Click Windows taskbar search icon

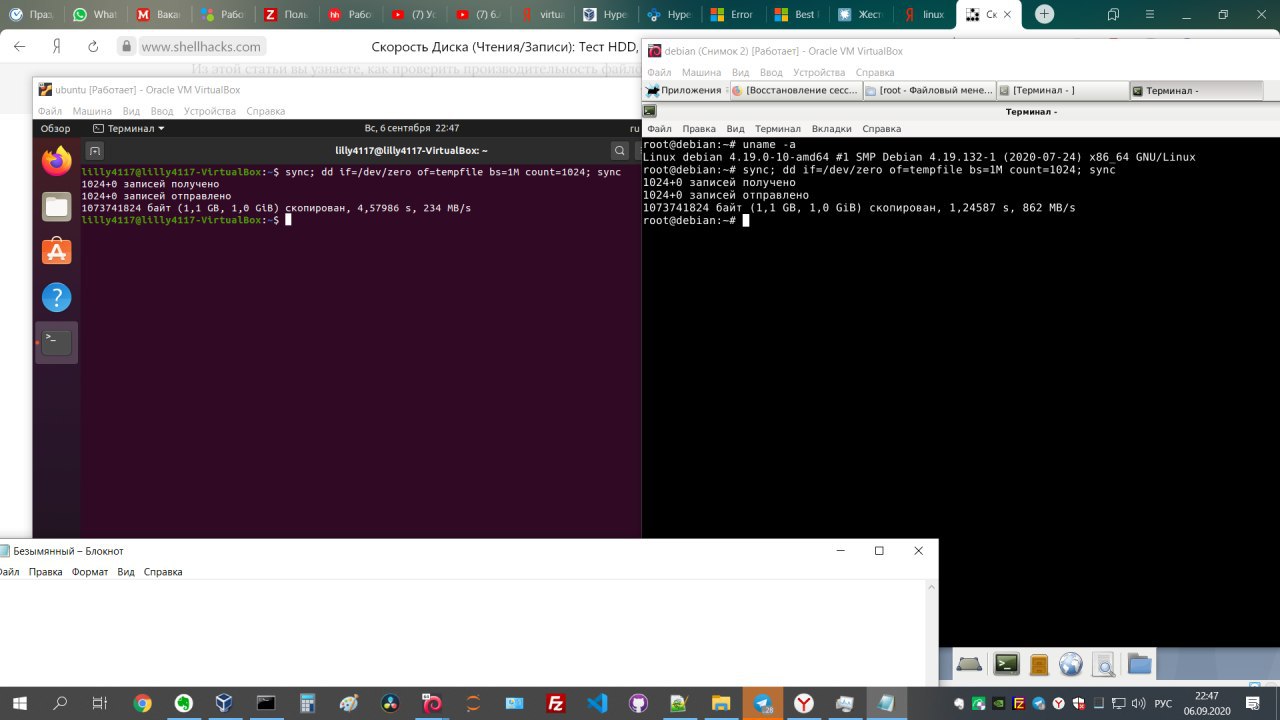tap(60, 703)
